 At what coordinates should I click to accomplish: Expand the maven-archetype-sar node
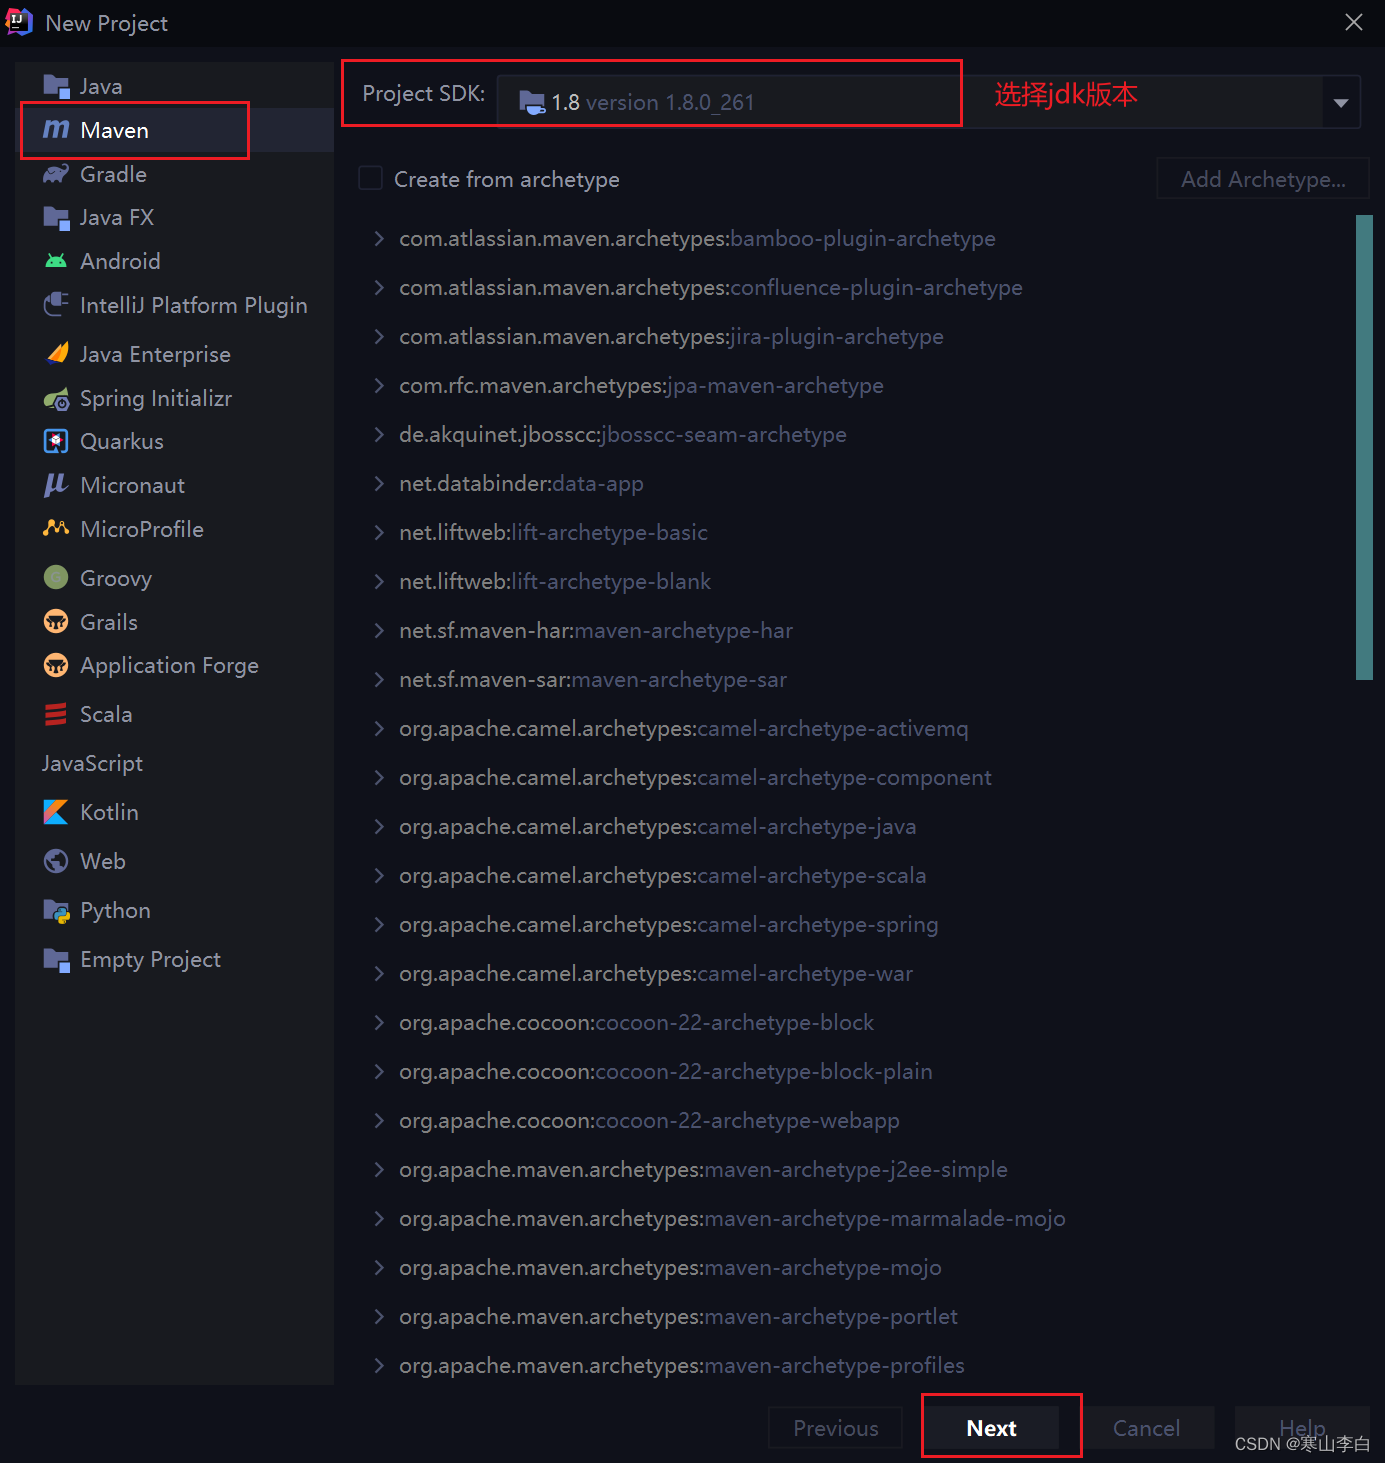click(379, 679)
